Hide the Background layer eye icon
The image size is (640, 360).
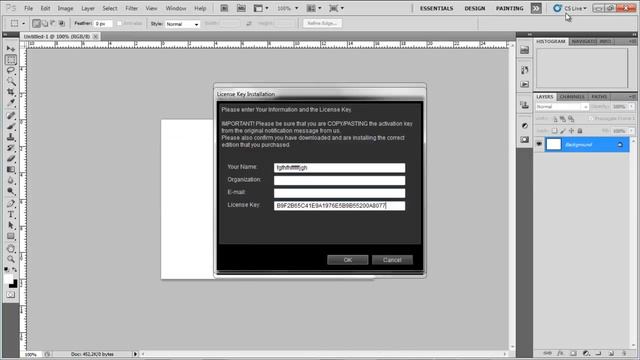tap(539, 144)
